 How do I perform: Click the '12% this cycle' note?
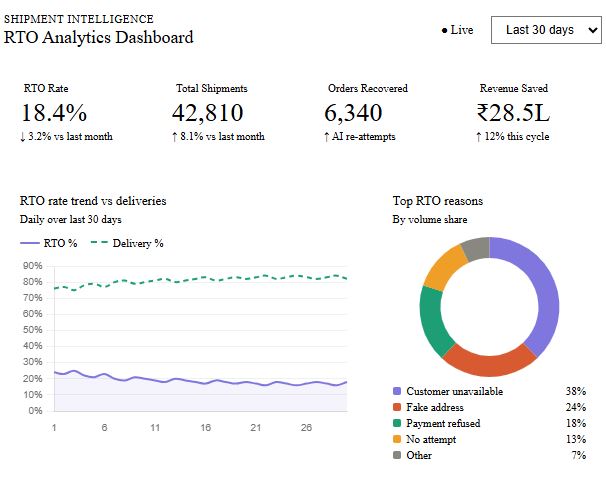tap(513, 136)
